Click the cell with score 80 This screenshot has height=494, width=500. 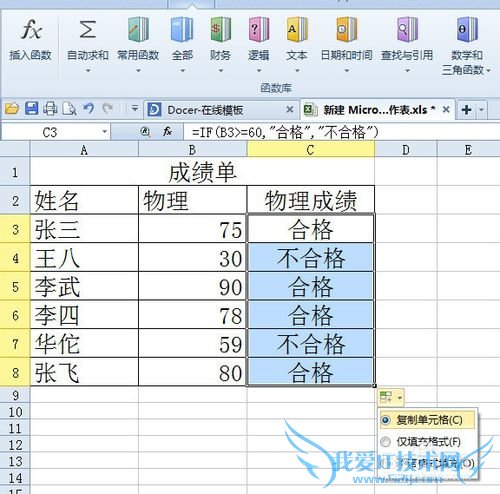(192, 372)
